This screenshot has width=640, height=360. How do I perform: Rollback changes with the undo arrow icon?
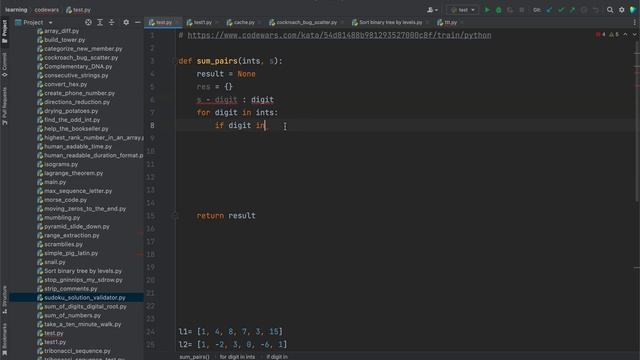click(x=596, y=10)
